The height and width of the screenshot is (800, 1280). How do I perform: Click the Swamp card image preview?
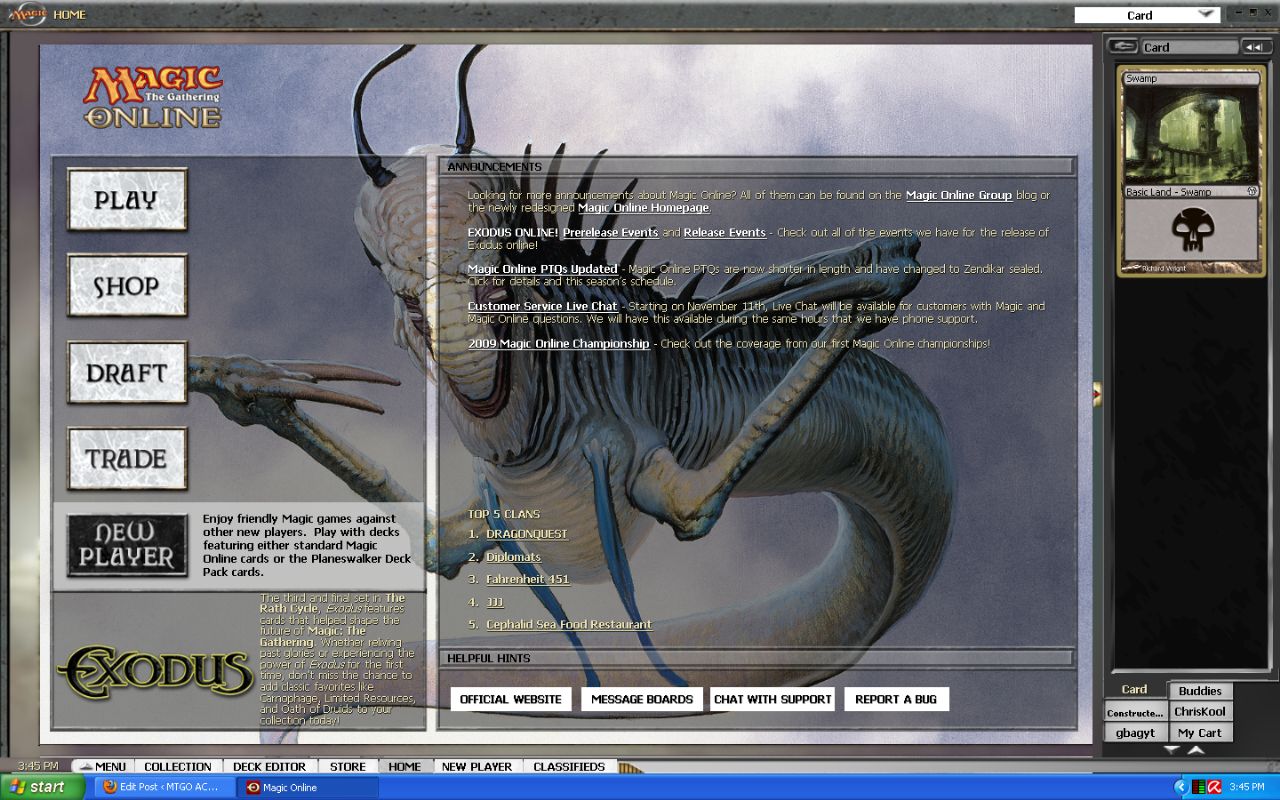pyautogui.click(x=1191, y=135)
